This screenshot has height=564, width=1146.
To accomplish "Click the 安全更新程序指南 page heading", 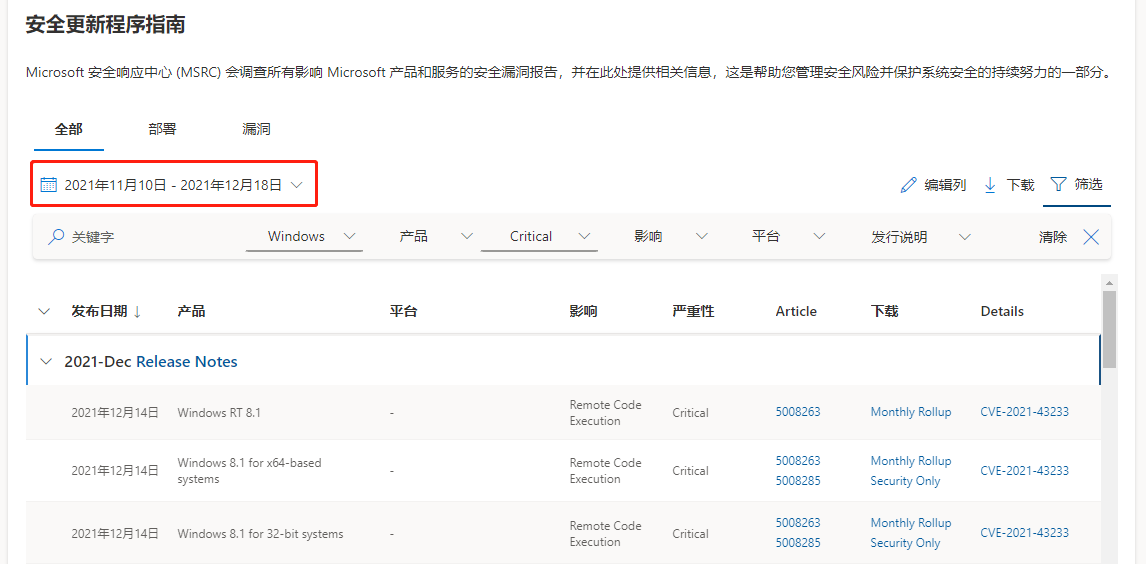I will pyautogui.click(x=105, y=25).
